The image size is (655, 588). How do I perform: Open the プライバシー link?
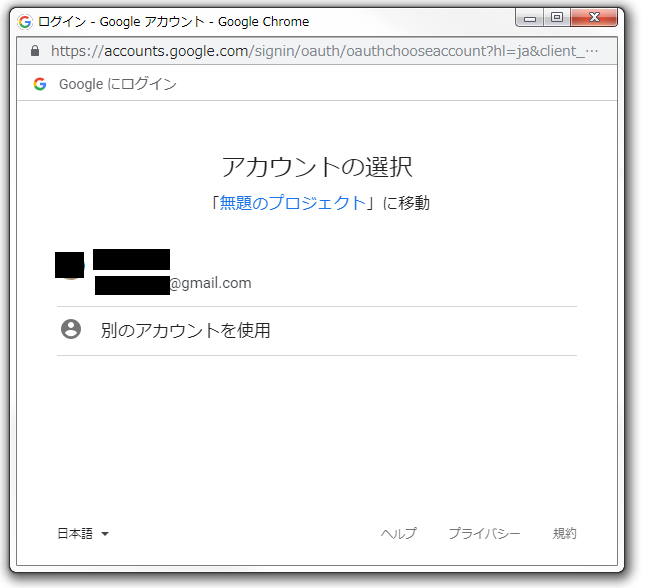[485, 533]
